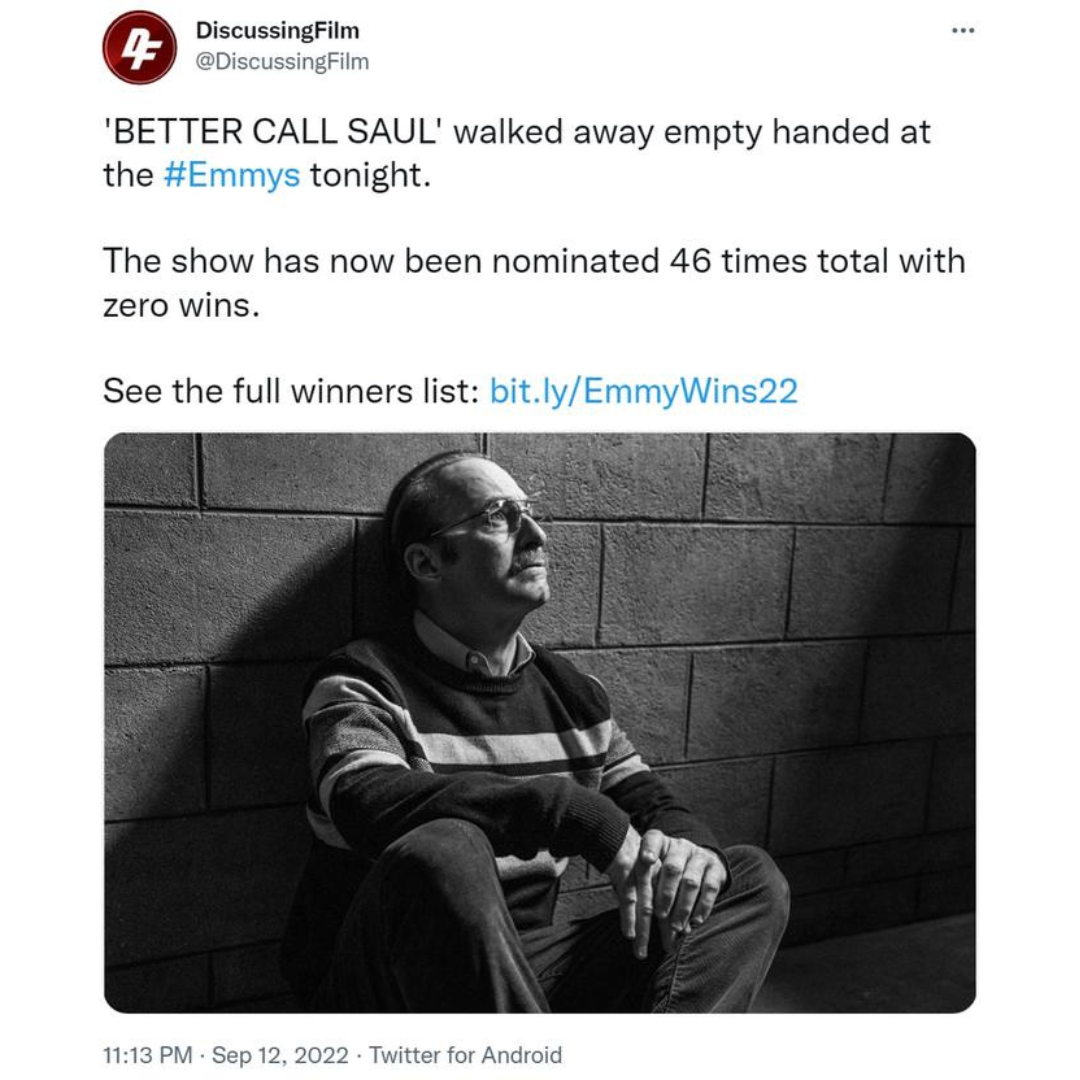Click the 'zero wins.' text

182,305
